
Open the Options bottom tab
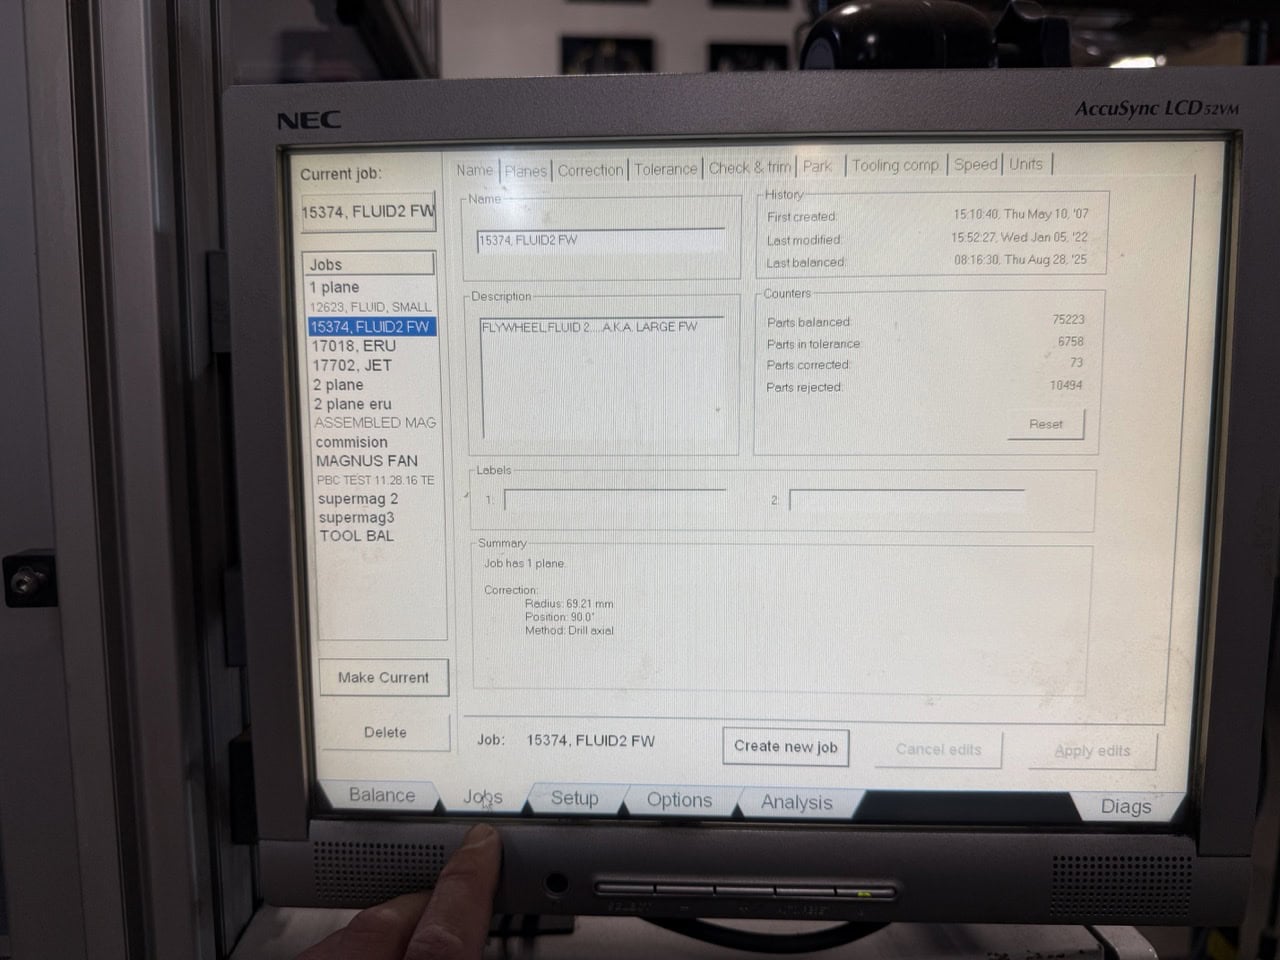tap(679, 800)
